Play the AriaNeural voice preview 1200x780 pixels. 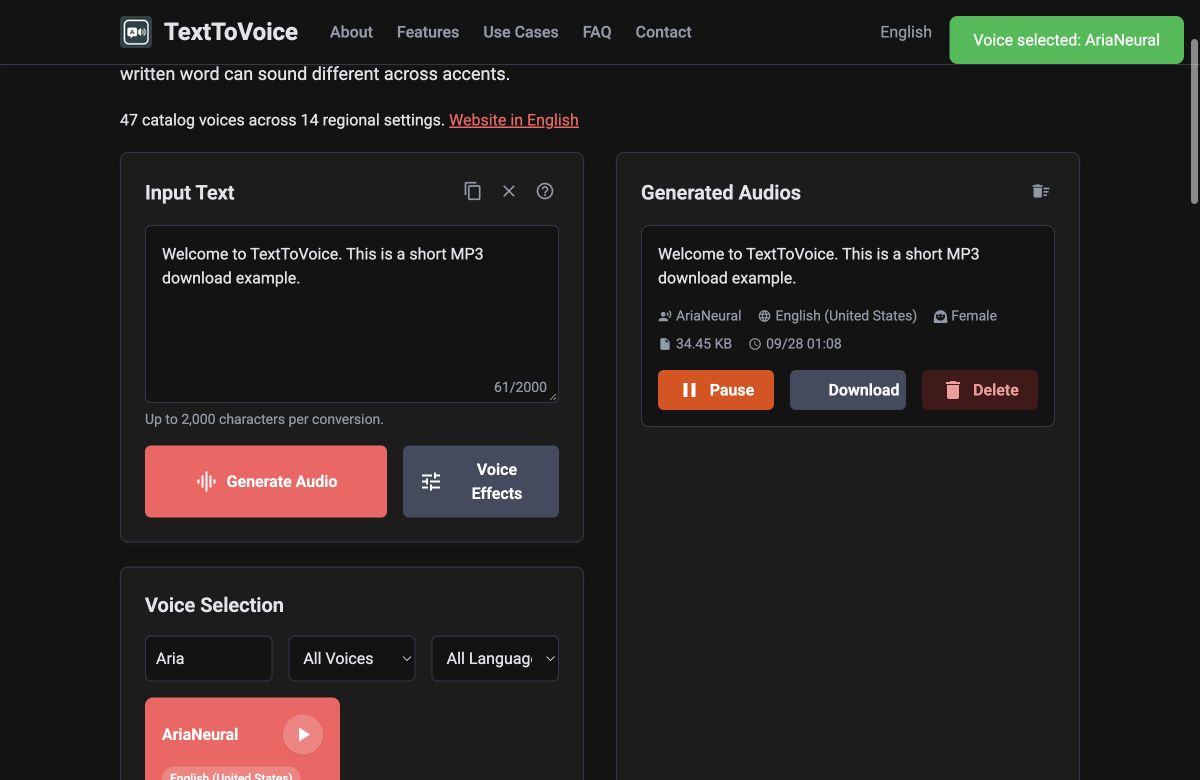(x=303, y=734)
